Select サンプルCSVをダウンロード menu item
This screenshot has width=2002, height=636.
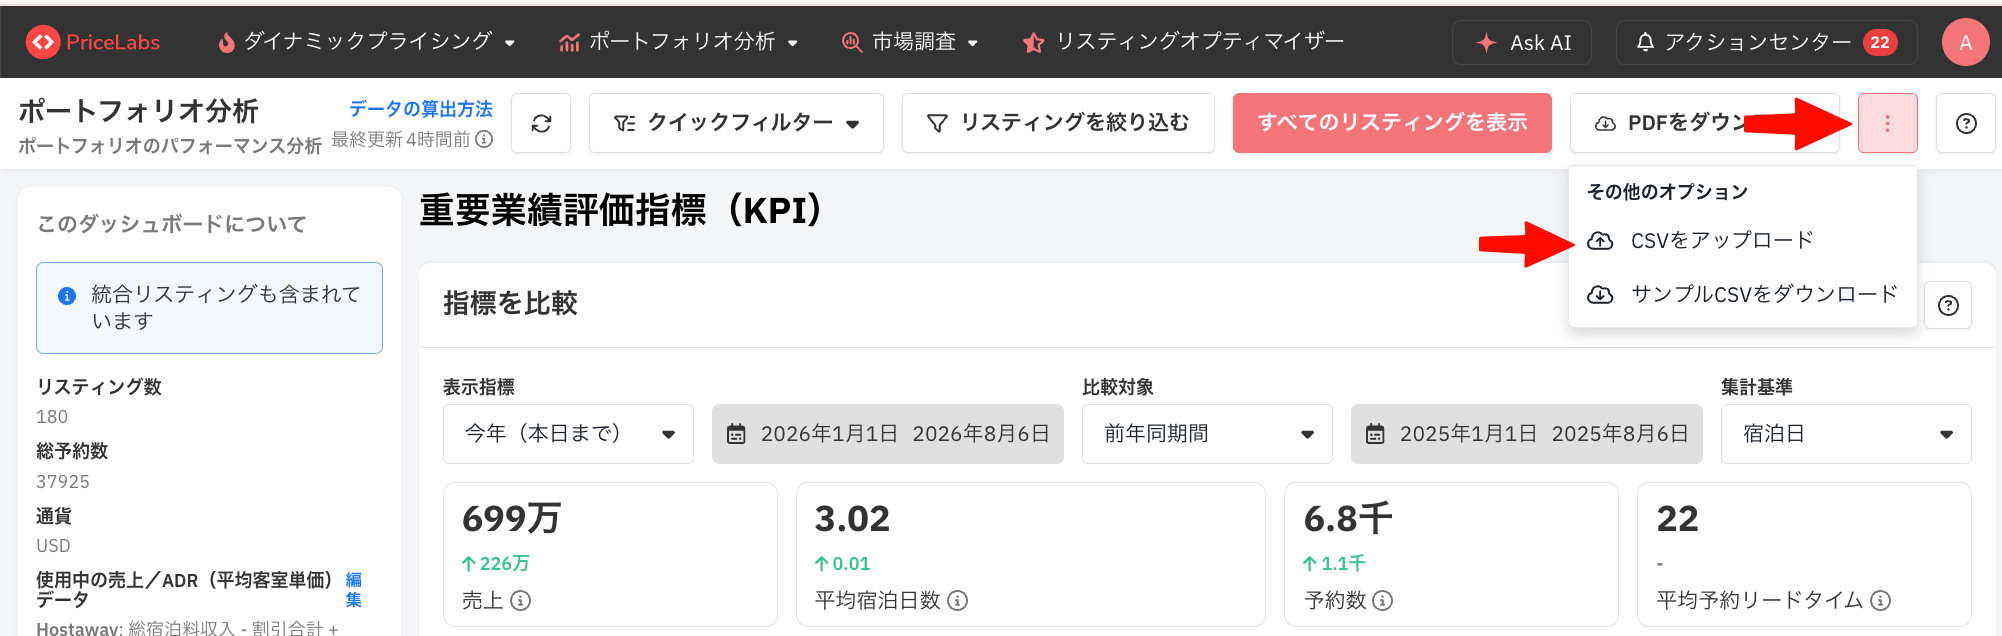coord(1742,294)
